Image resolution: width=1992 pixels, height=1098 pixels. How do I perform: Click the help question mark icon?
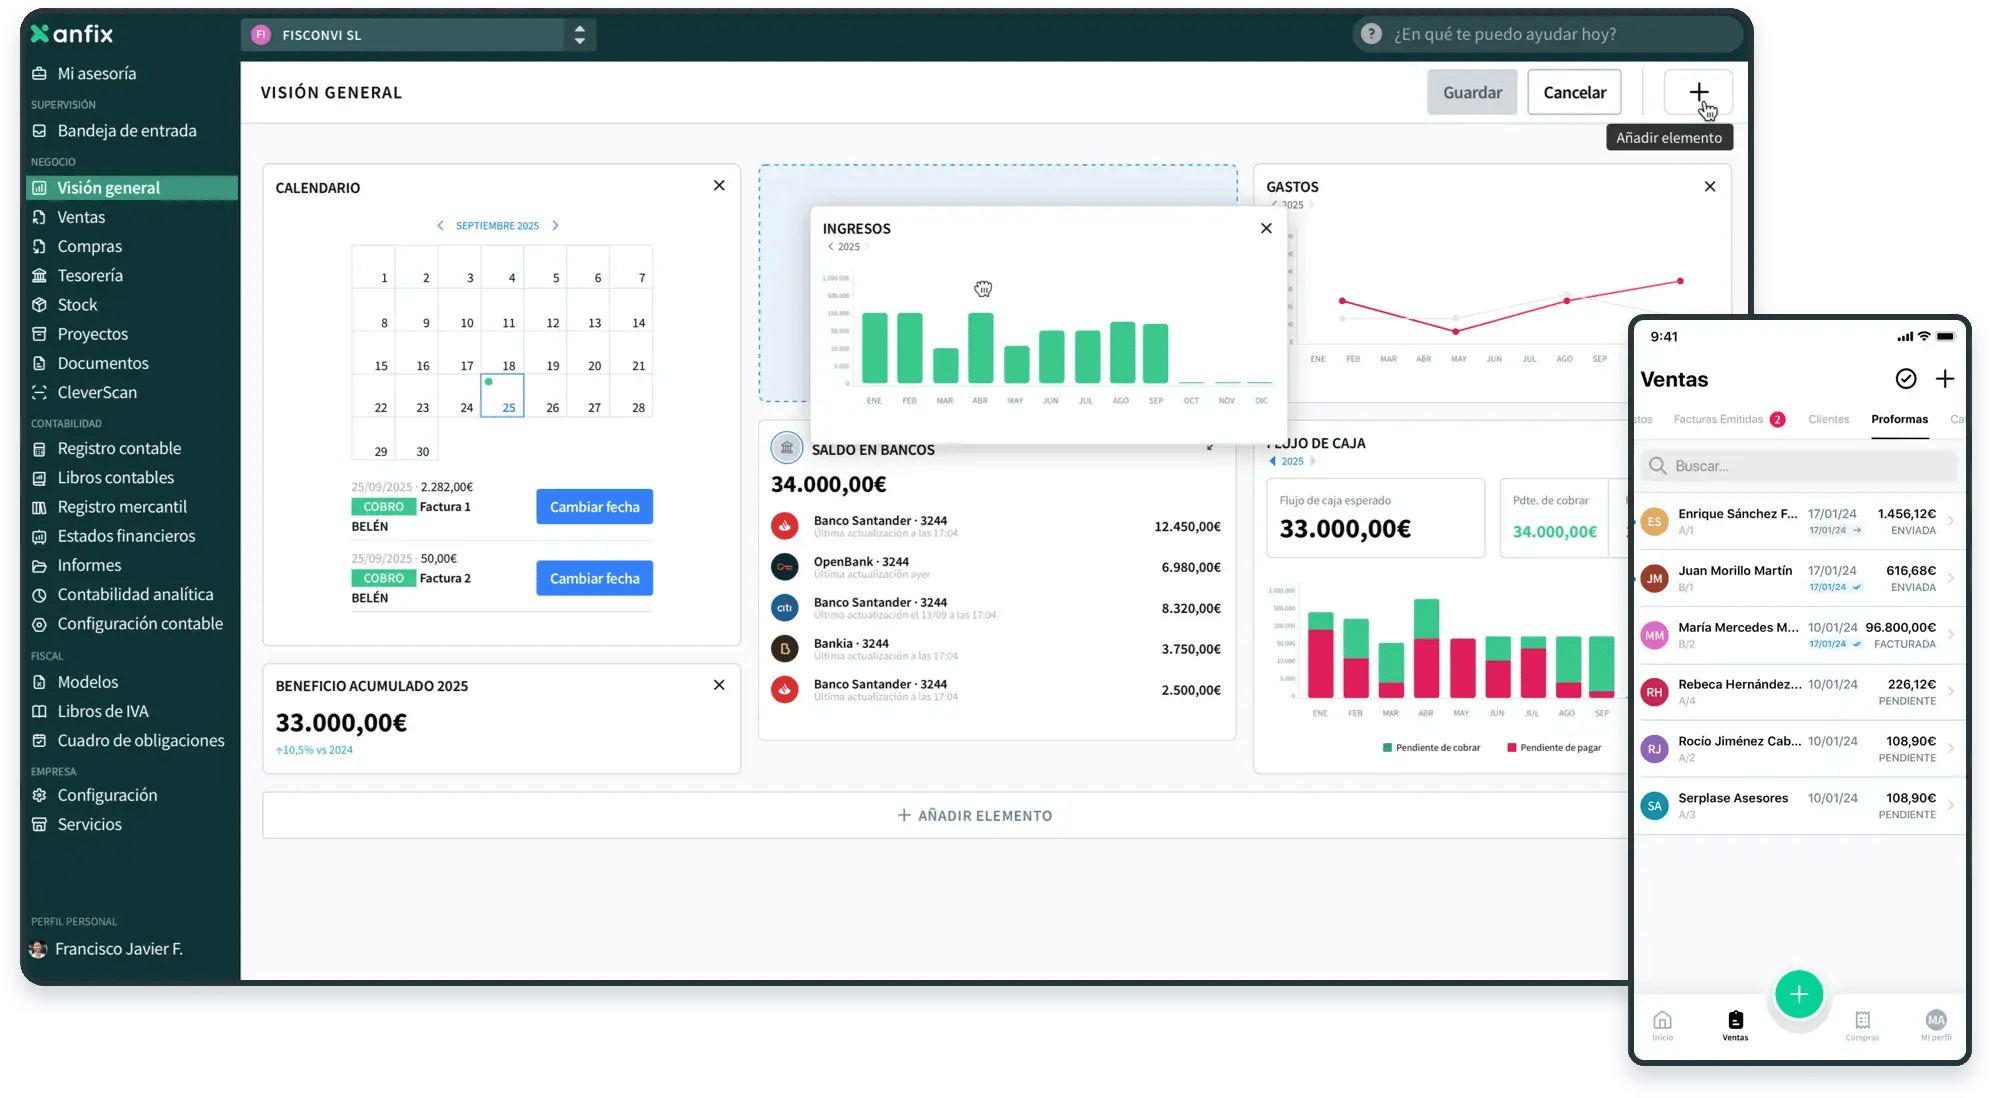coord(1369,33)
